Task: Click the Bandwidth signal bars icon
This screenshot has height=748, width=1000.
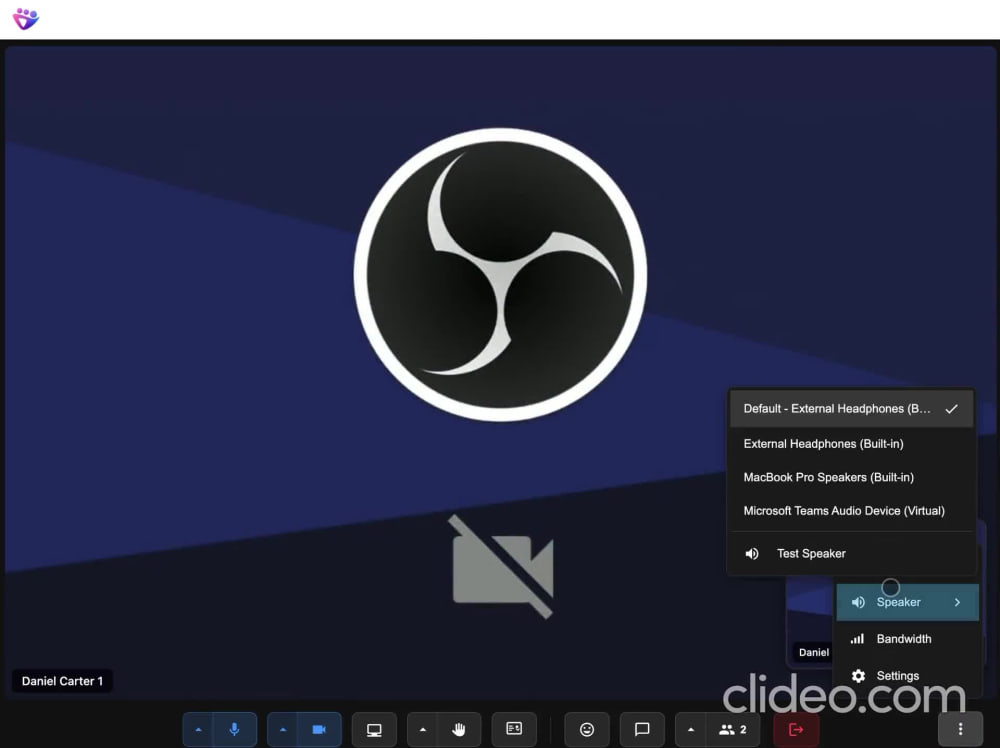Action: coord(858,639)
